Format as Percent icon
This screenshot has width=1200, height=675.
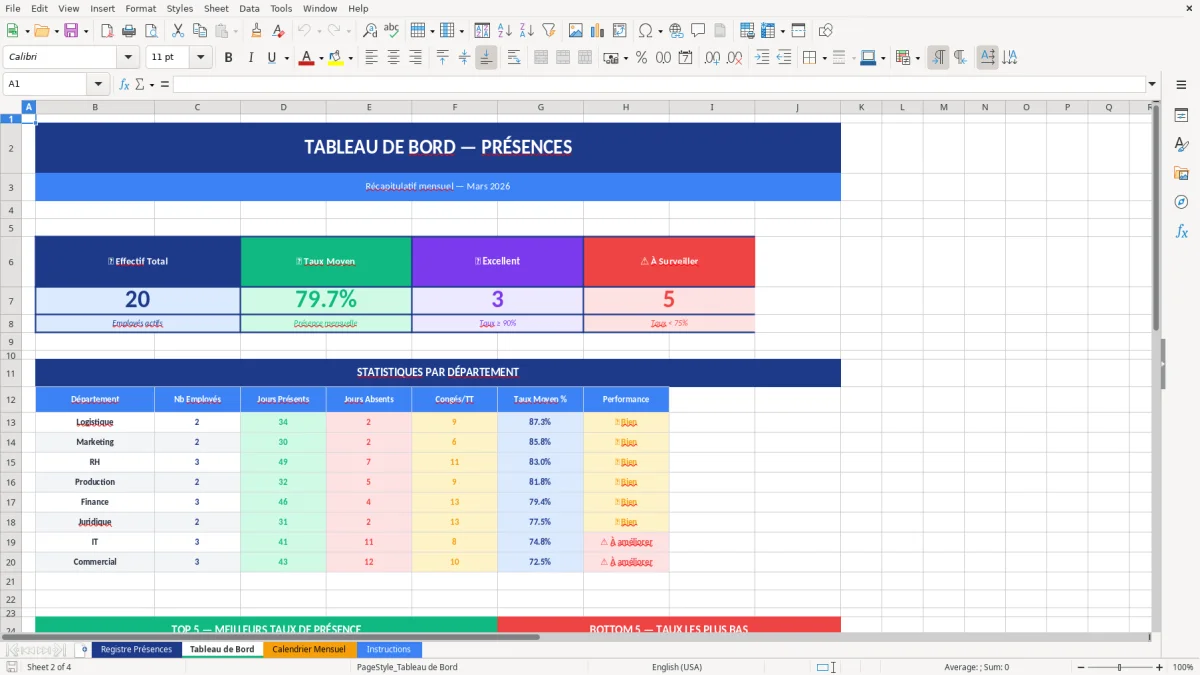click(641, 58)
